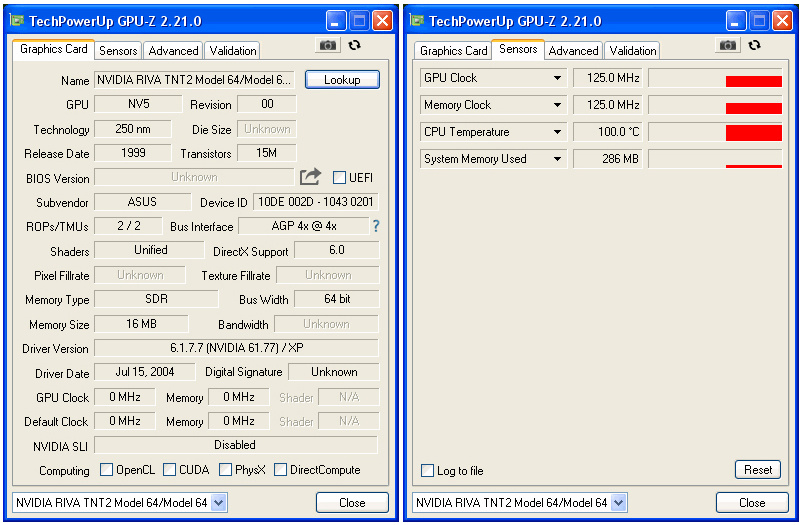Tick the DirectCompute checkbox

coord(280,470)
